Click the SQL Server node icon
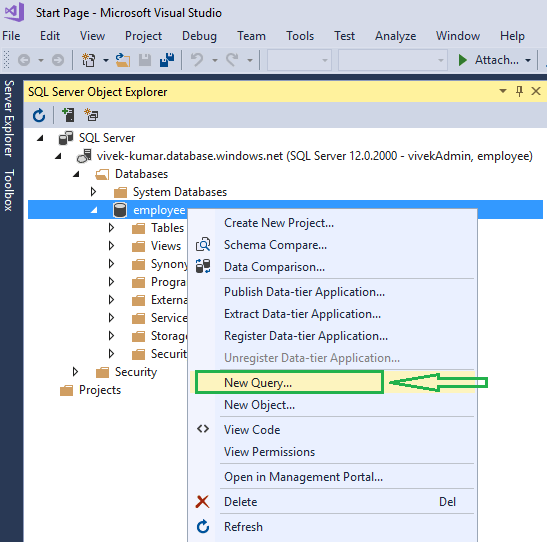The image size is (547, 542). point(66,138)
